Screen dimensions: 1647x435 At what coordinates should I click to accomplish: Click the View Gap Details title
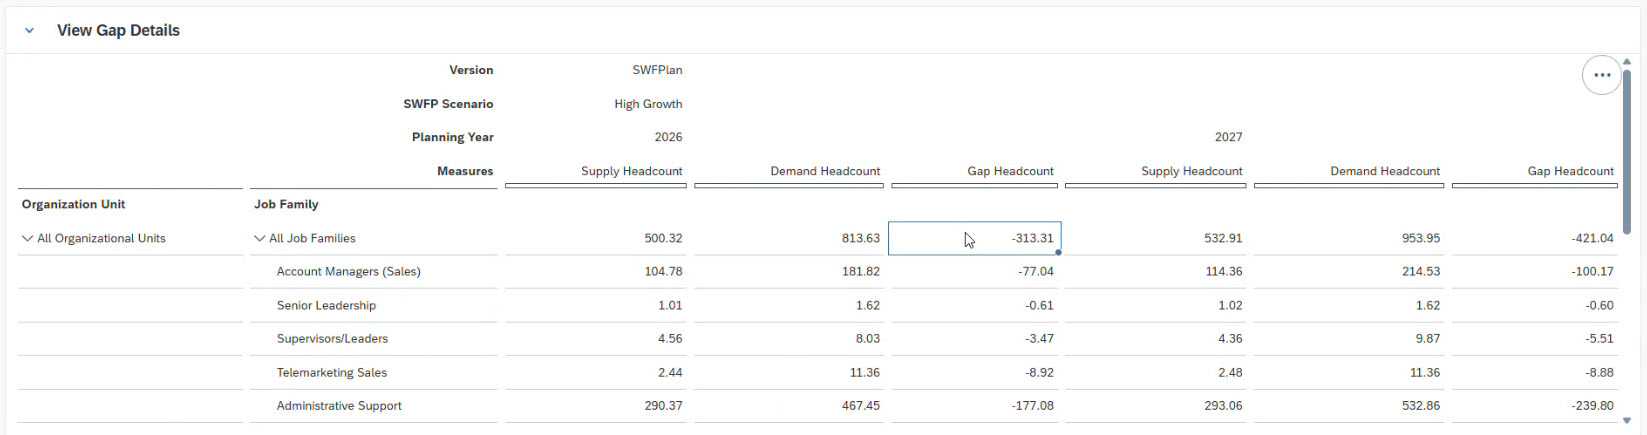[118, 31]
